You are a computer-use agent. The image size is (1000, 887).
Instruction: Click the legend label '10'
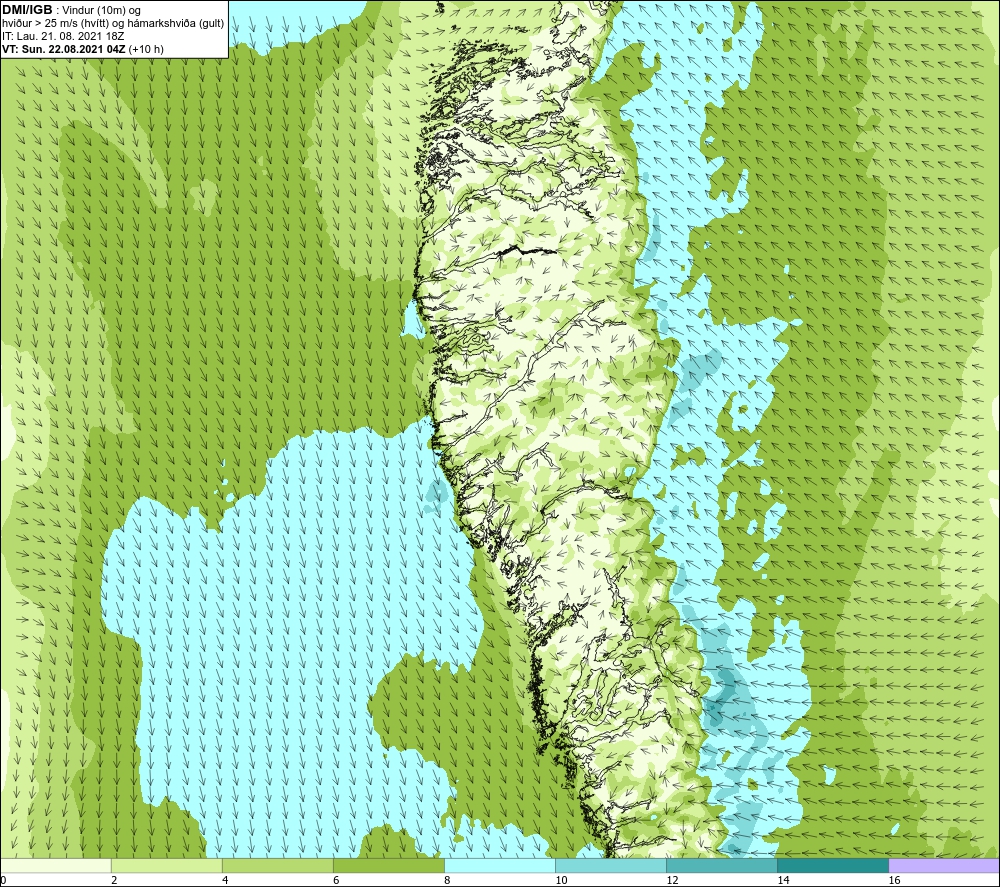561,880
